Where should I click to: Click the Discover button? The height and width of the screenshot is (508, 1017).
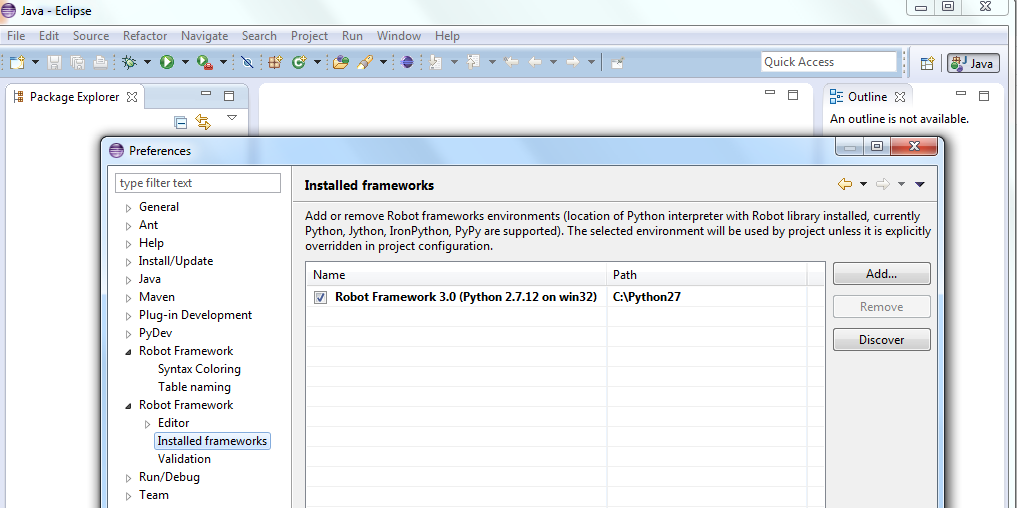[881, 339]
